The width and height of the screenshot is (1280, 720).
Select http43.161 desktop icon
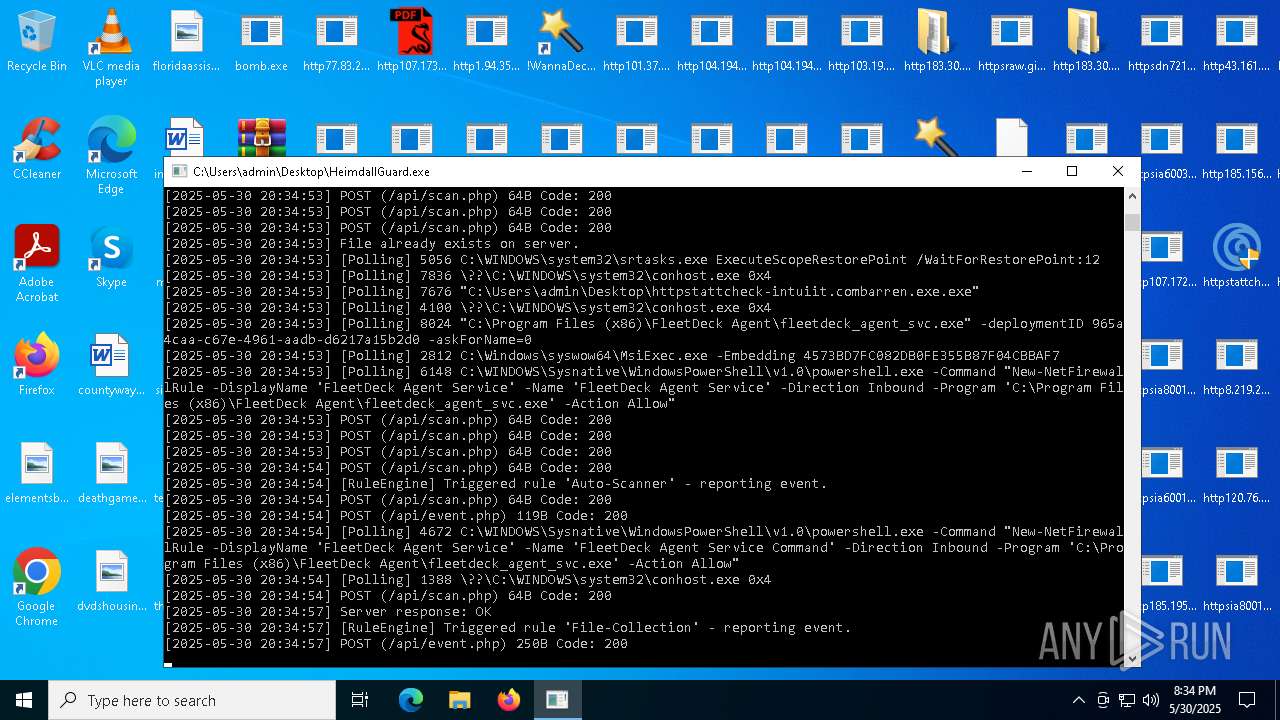(x=1236, y=42)
